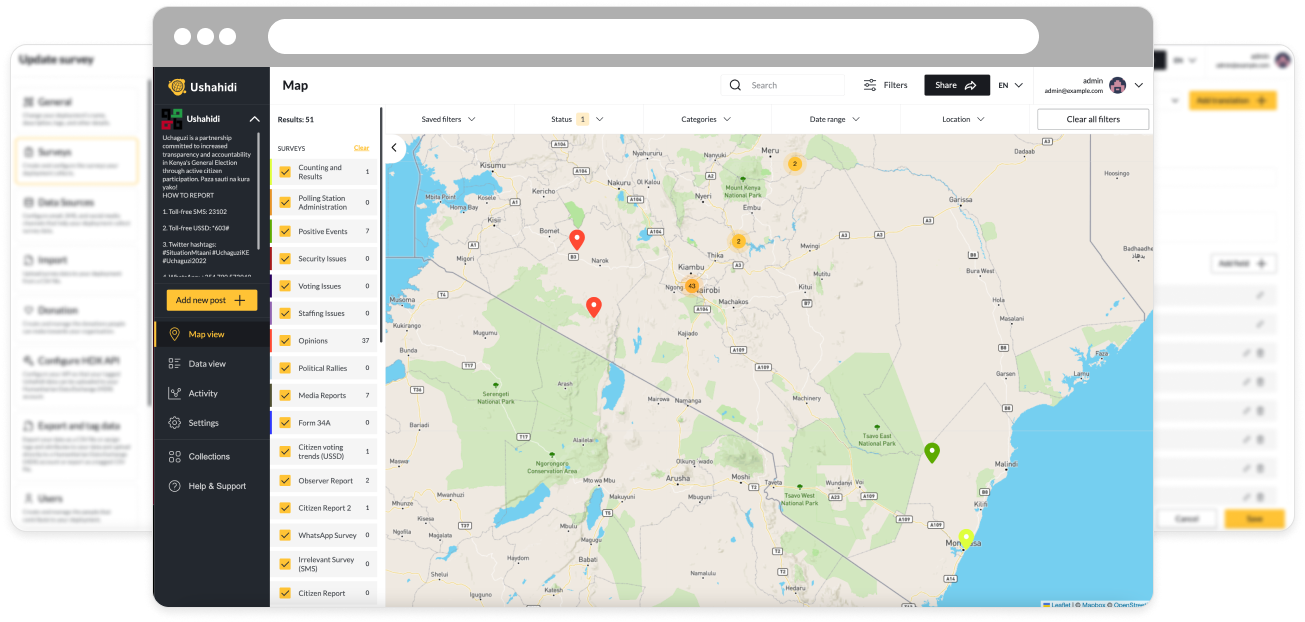
Task: Toggle the Security Issues checkbox
Action: tap(285, 258)
